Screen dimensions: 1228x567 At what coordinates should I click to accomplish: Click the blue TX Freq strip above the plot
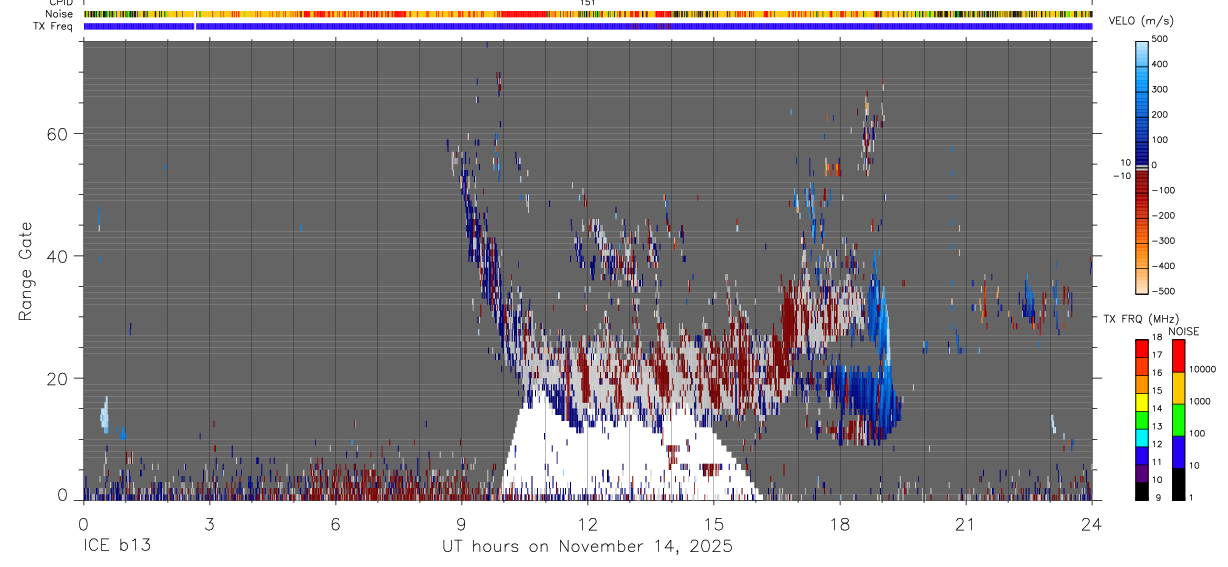coord(588,26)
